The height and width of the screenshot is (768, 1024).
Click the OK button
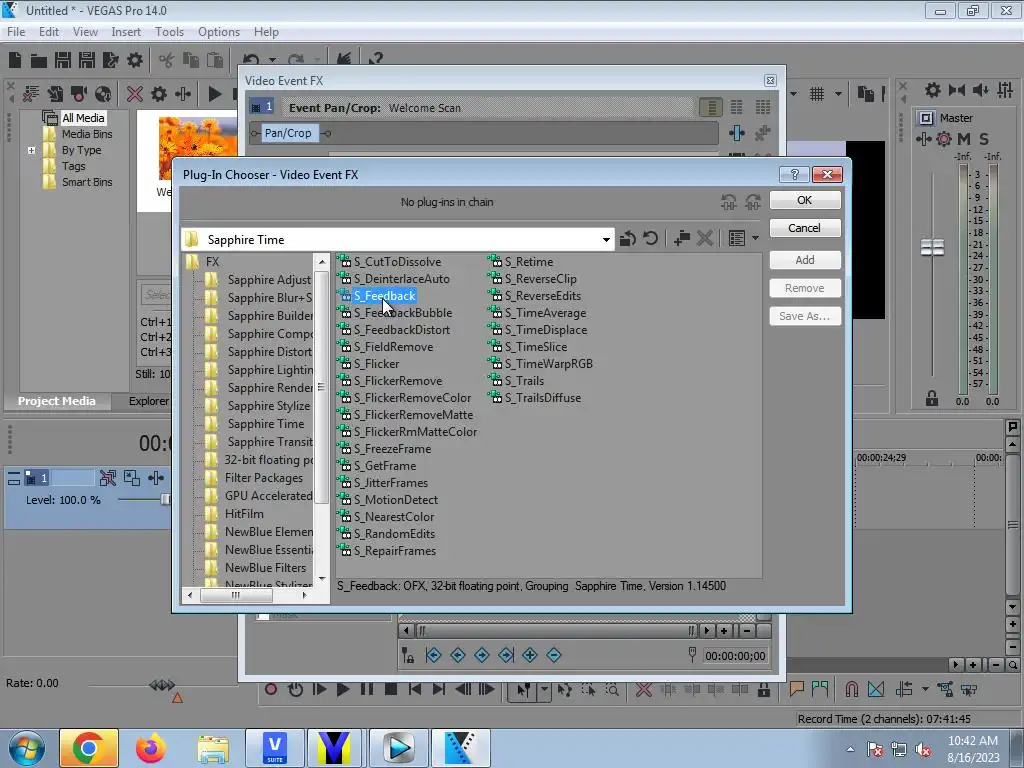(x=805, y=200)
